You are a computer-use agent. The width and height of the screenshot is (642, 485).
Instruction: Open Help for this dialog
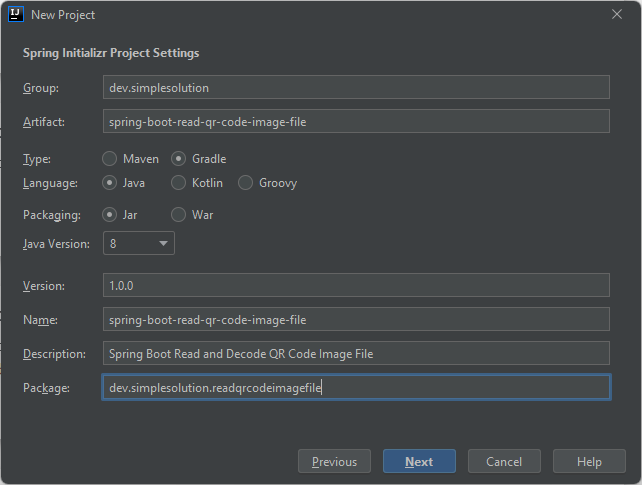[589, 461]
